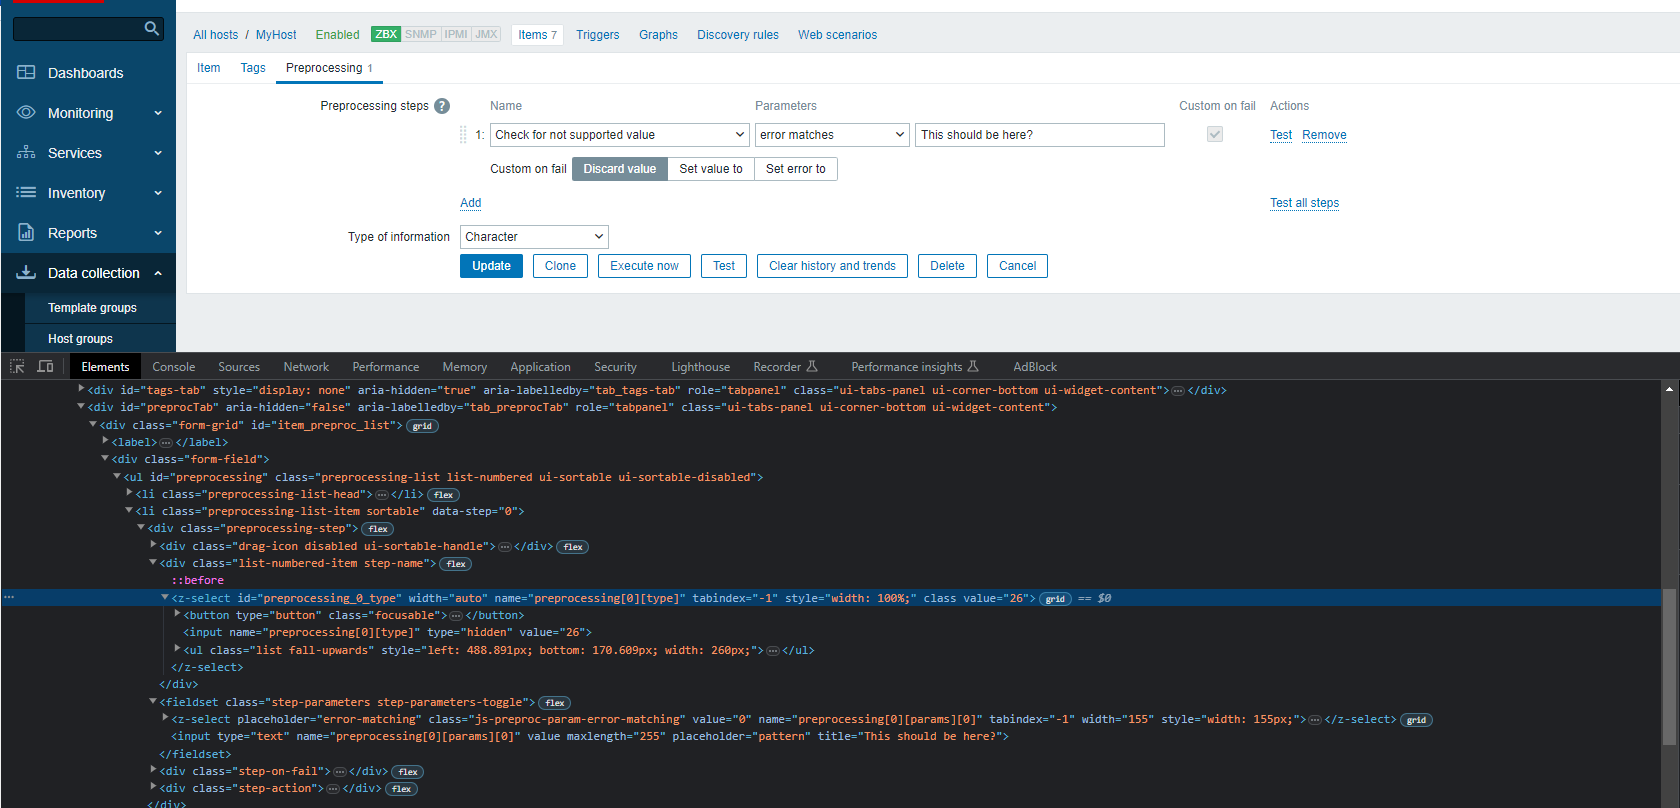Click the Services hierarchy icon

(x=26, y=152)
